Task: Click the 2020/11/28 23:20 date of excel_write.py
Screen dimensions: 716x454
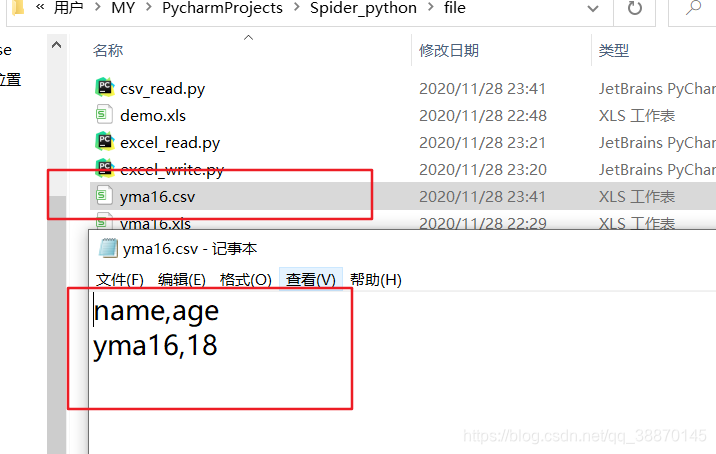Action: 483,169
